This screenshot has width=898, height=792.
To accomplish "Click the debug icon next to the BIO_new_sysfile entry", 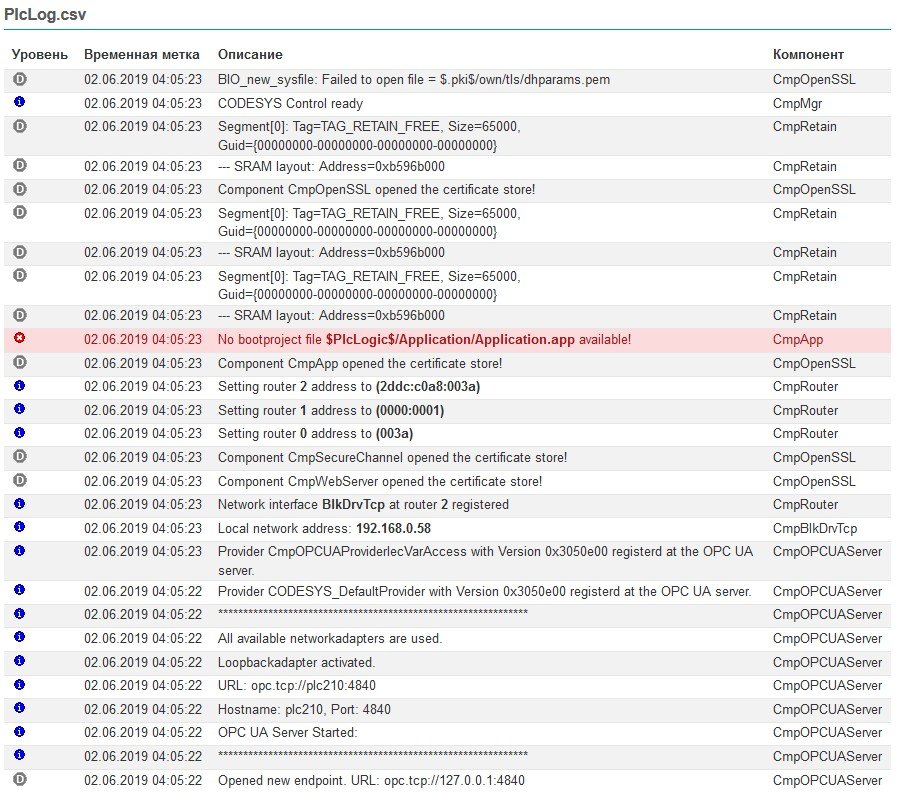I will 19,79.
